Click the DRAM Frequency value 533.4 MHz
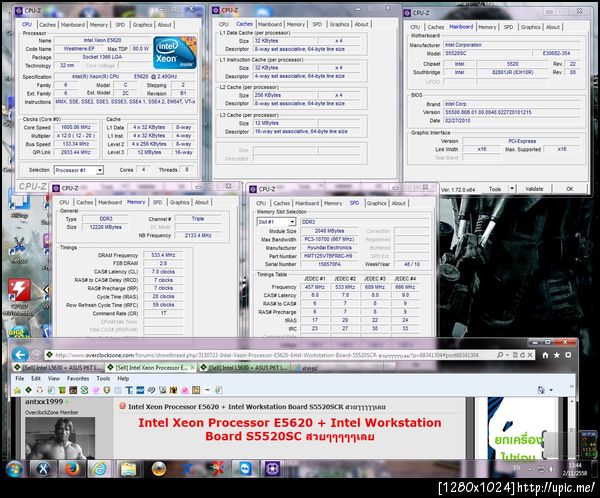The image size is (600, 498). coord(163,255)
